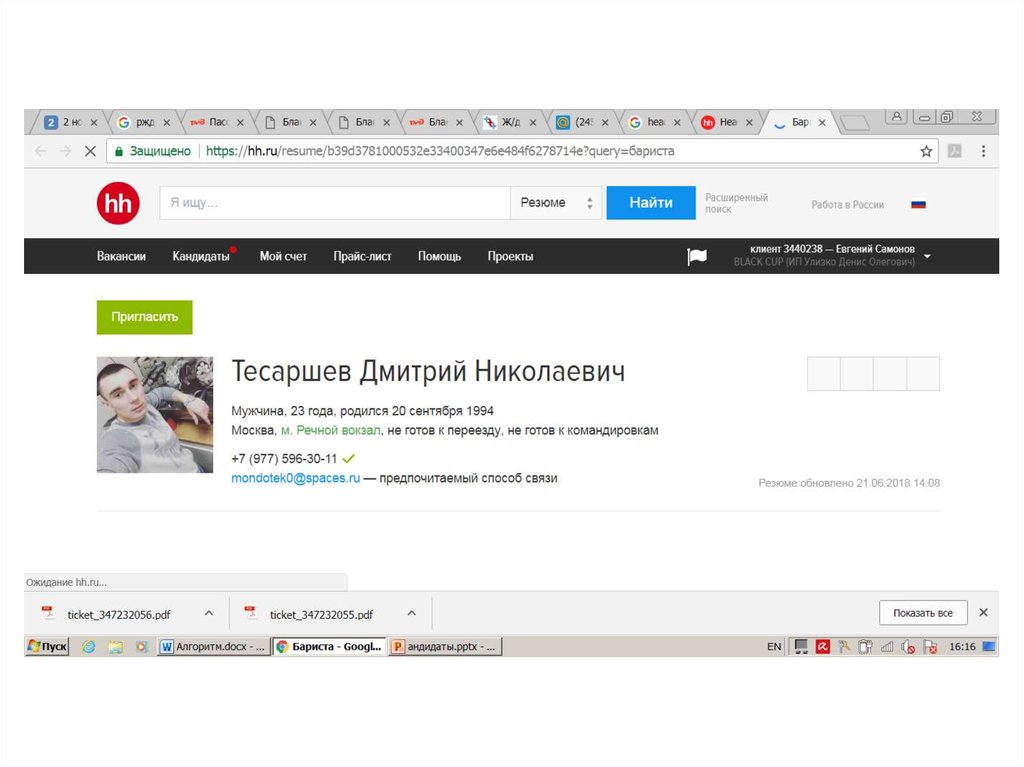This screenshot has width=1024, height=767.
Task: Click the red antivirus tray icon
Action: pyautogui.click(x=822, y=647)
